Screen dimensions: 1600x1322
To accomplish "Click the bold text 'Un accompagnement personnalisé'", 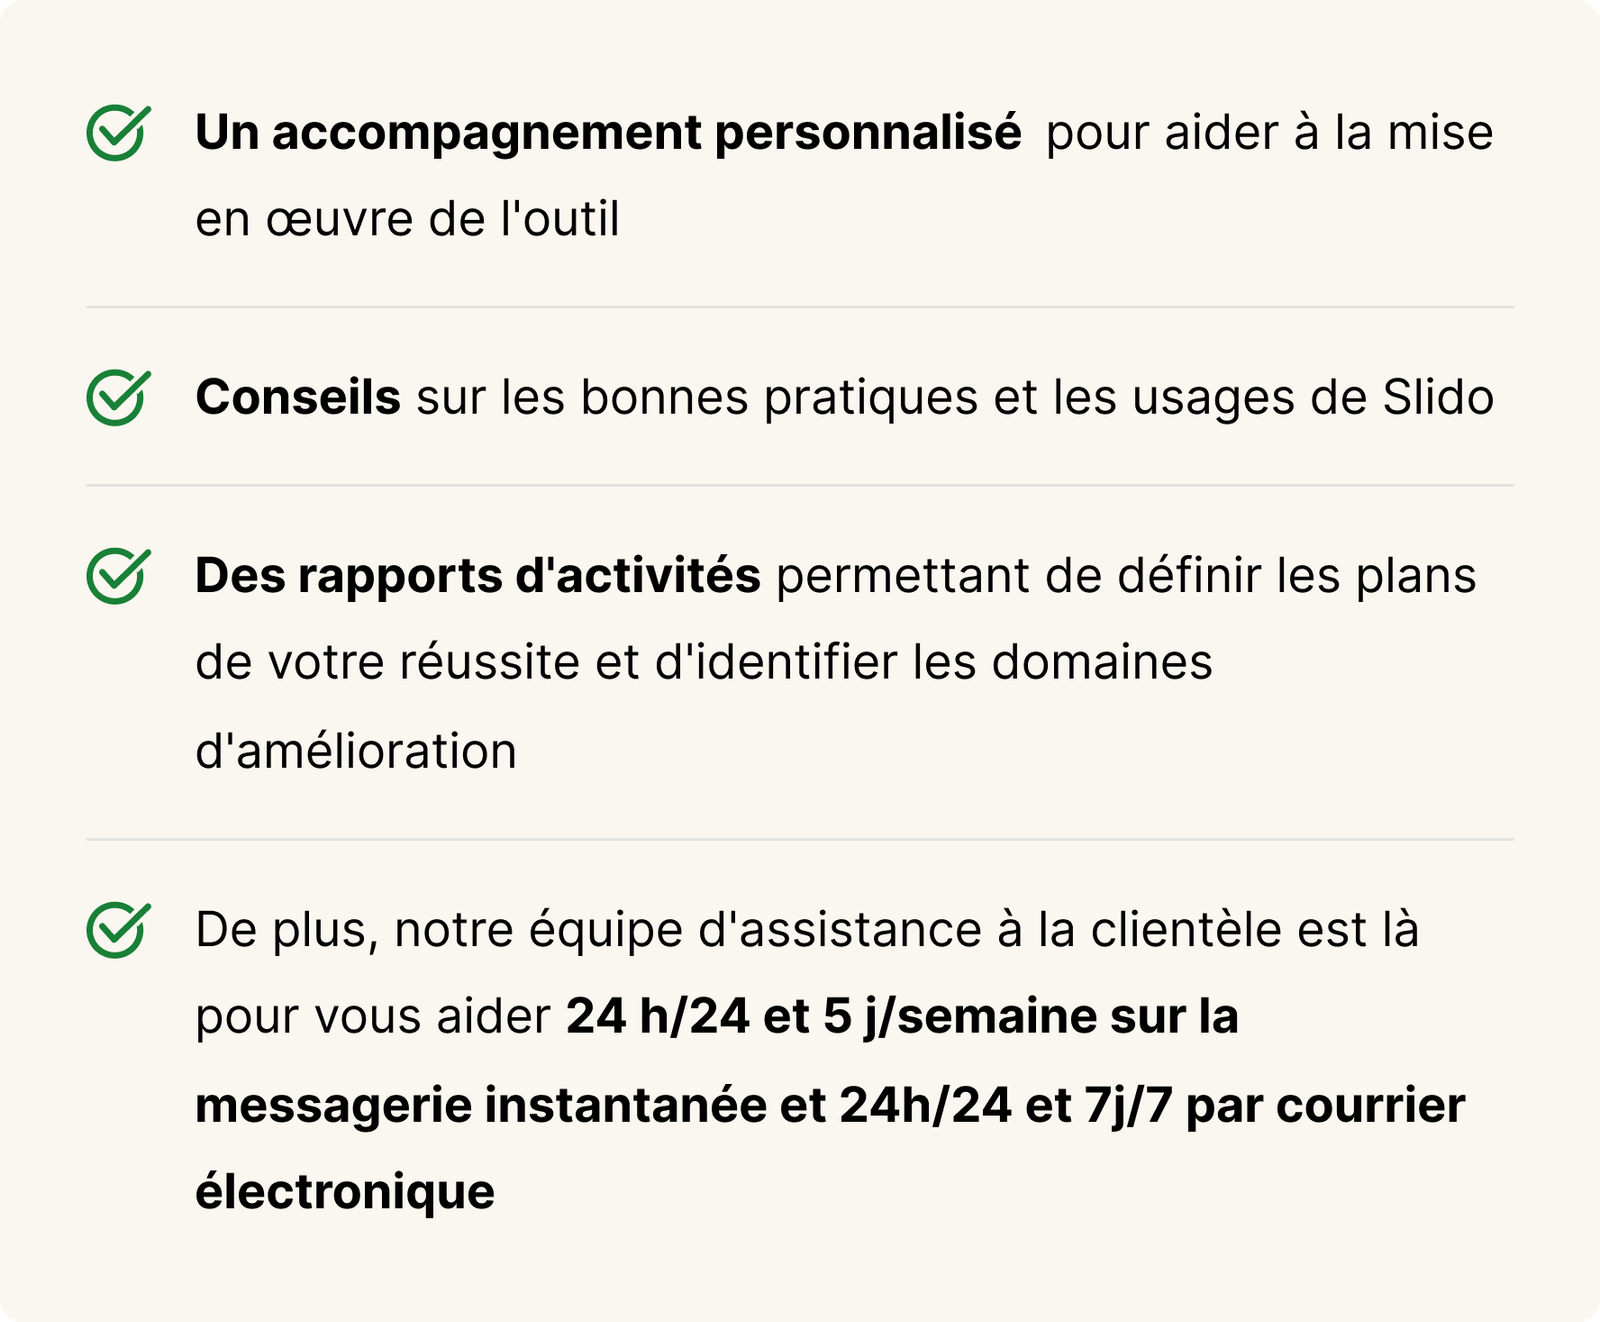I will tap(608, 133).
